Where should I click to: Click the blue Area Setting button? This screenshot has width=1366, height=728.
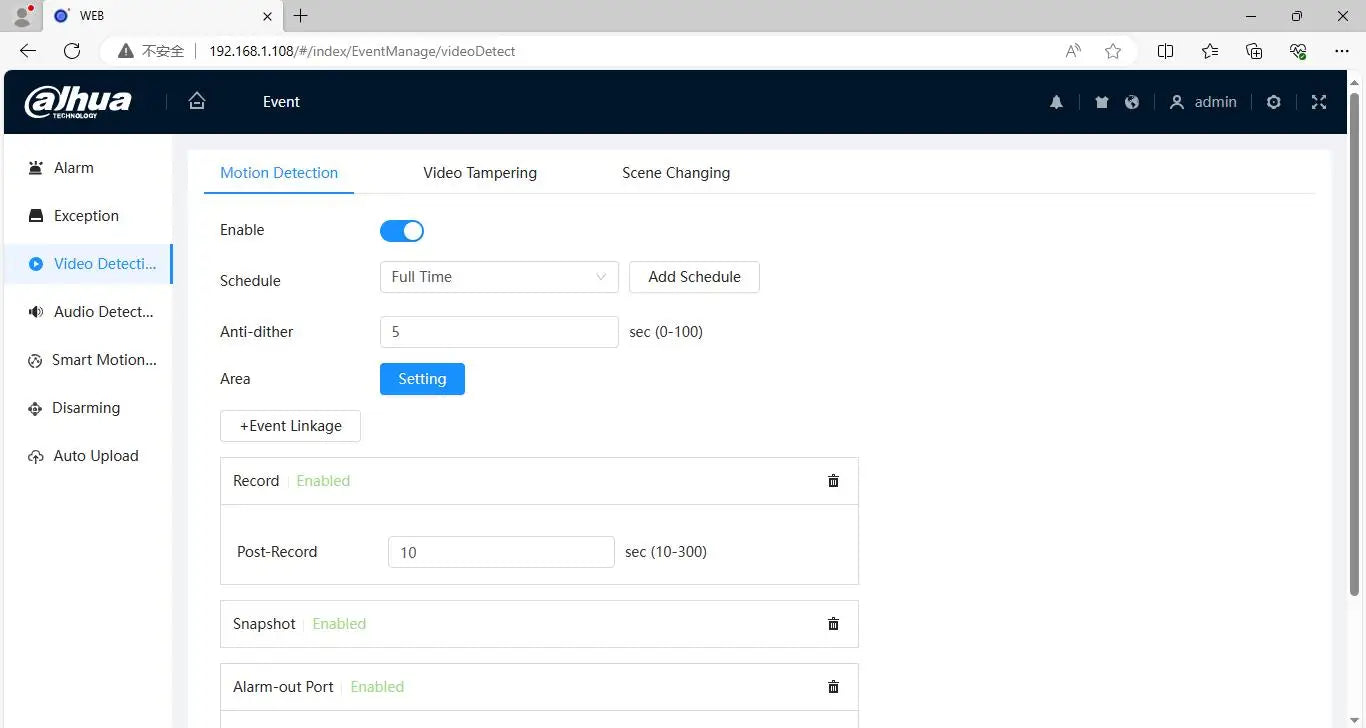pyautogui.click(x=422, y=379)
